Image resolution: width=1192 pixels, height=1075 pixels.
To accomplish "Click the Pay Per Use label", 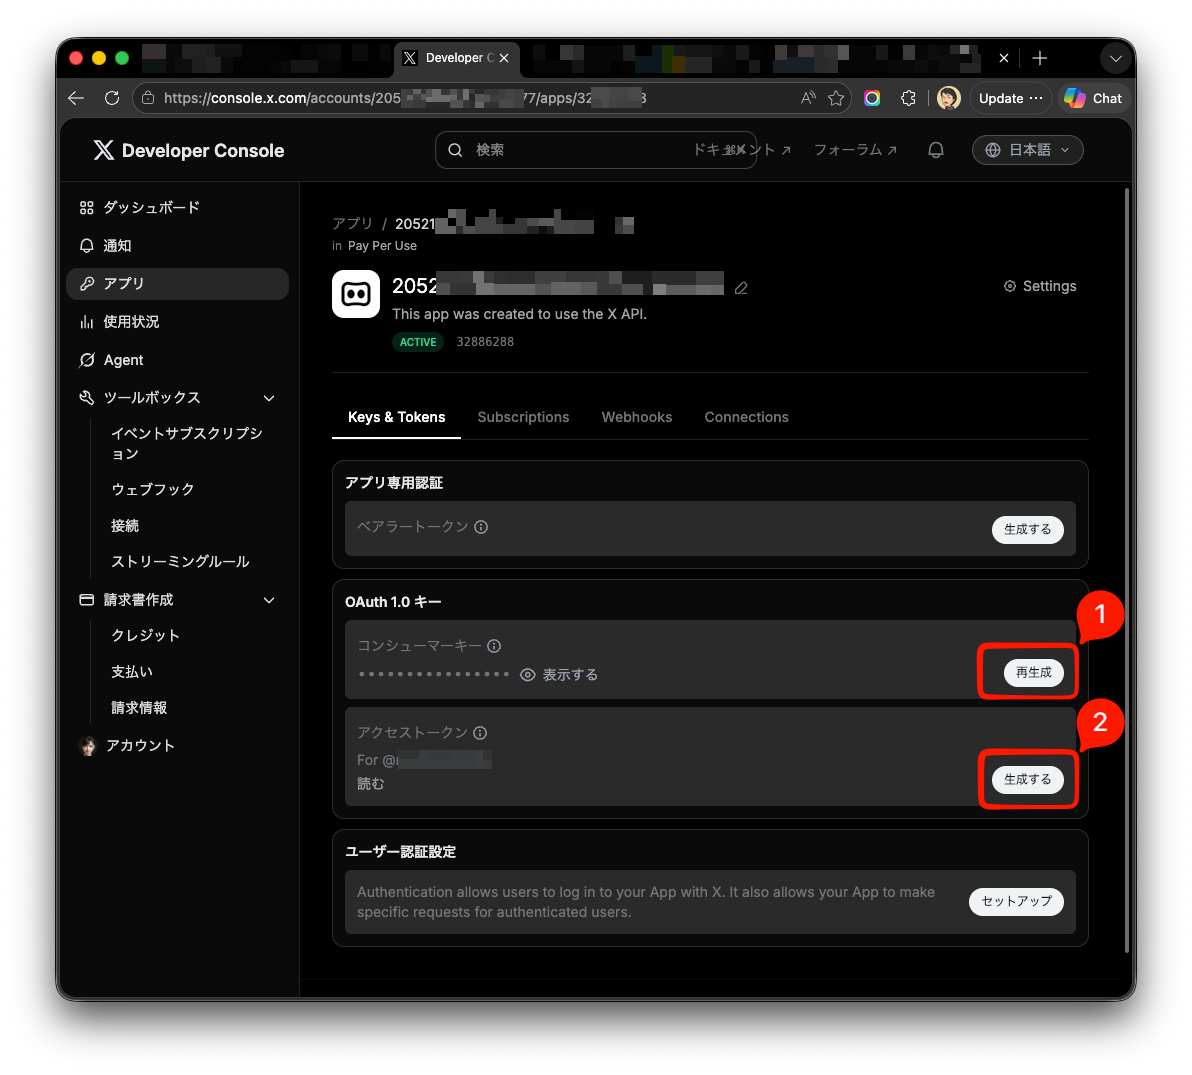I will (382, 246).
